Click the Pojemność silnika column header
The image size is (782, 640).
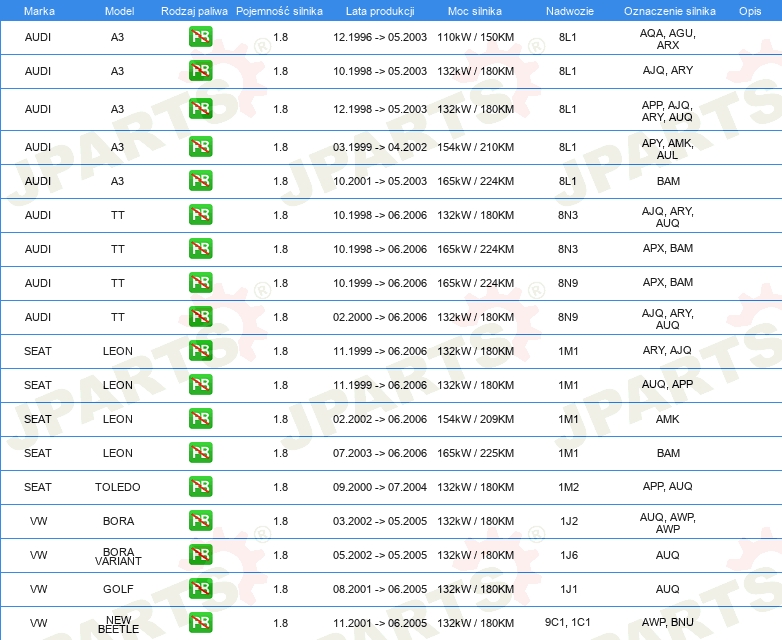point(279,11)
